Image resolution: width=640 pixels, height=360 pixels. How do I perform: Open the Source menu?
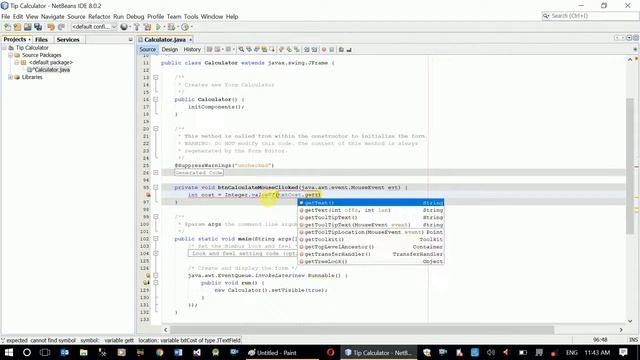click(x=76, y=17)
